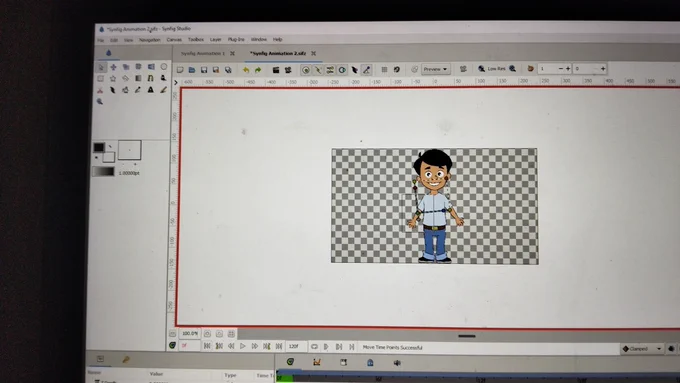Click the Save All icon
The image size is (680, 383).
click(x=228, y=70)
